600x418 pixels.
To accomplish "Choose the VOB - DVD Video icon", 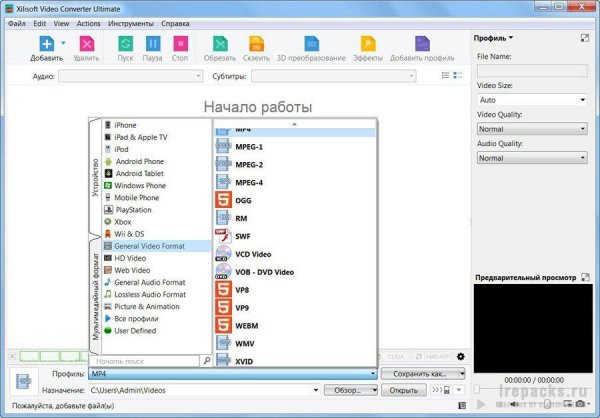I will click(x=223, y=272).
